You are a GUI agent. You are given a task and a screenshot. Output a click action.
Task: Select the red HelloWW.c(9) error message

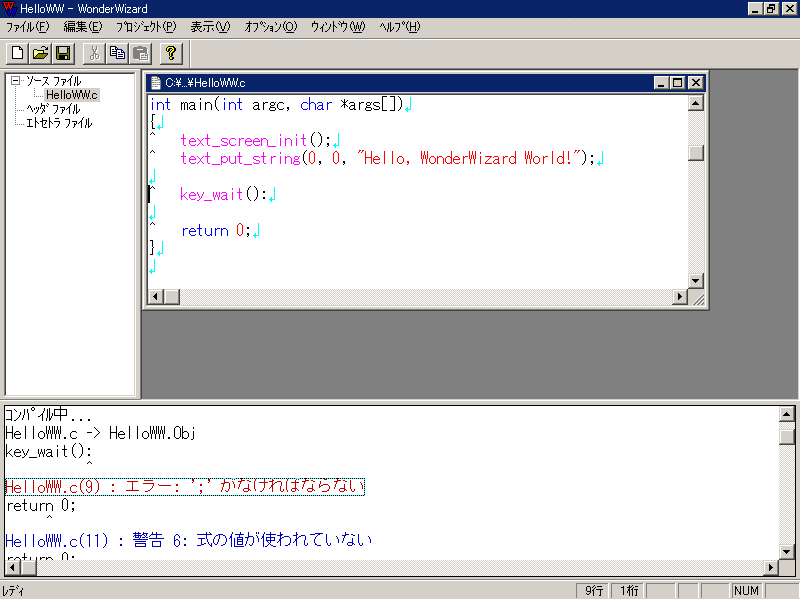click(x=185, y=487)
